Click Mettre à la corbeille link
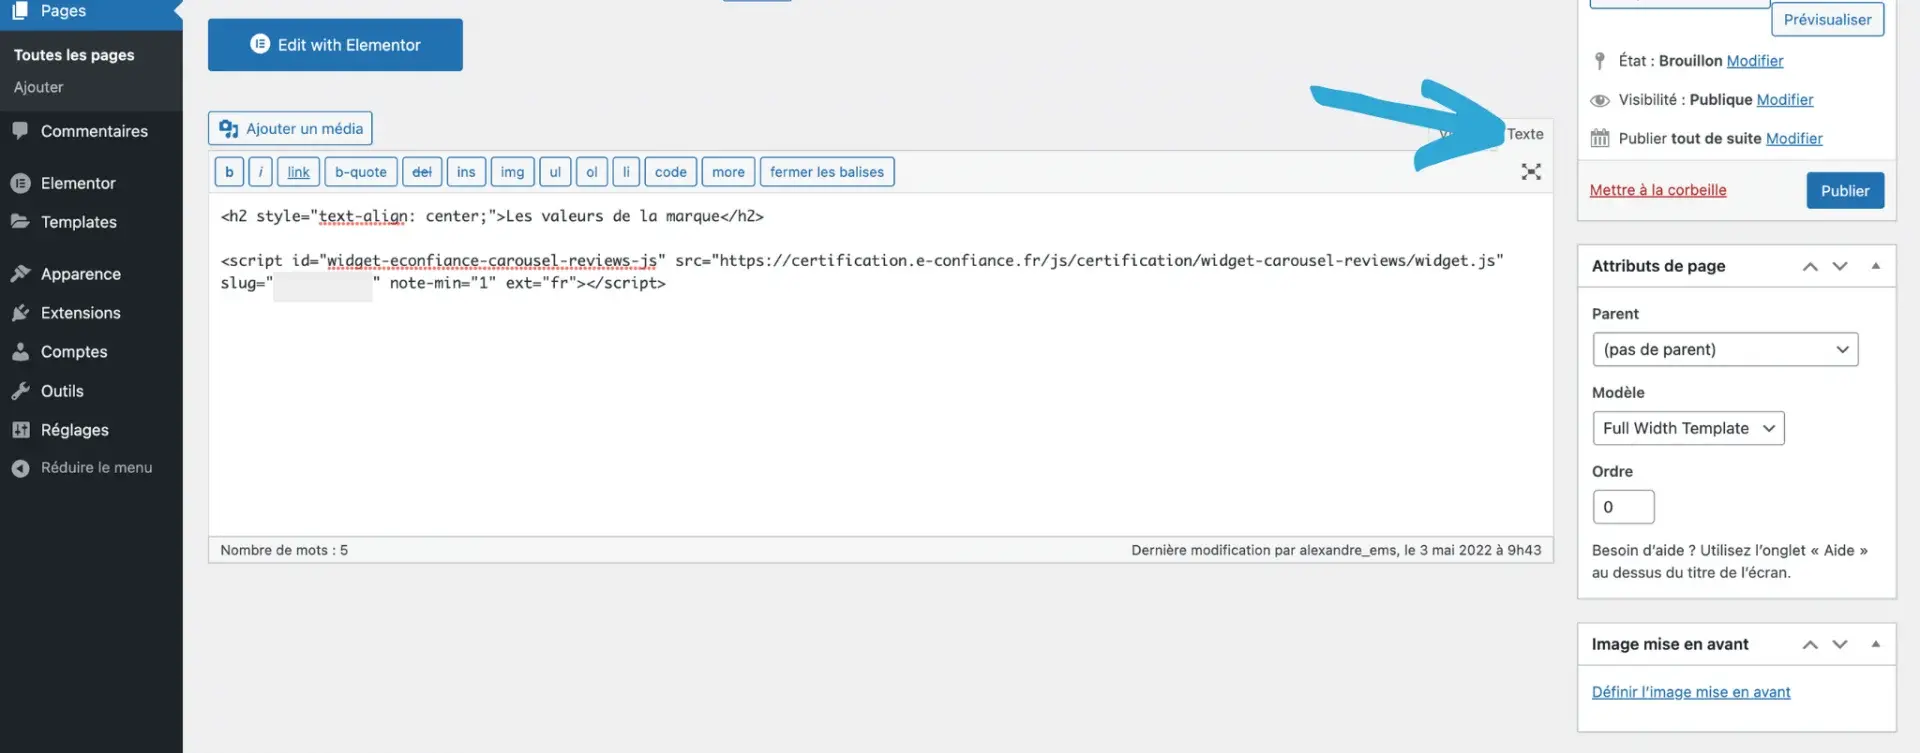 click(1658, 190)
